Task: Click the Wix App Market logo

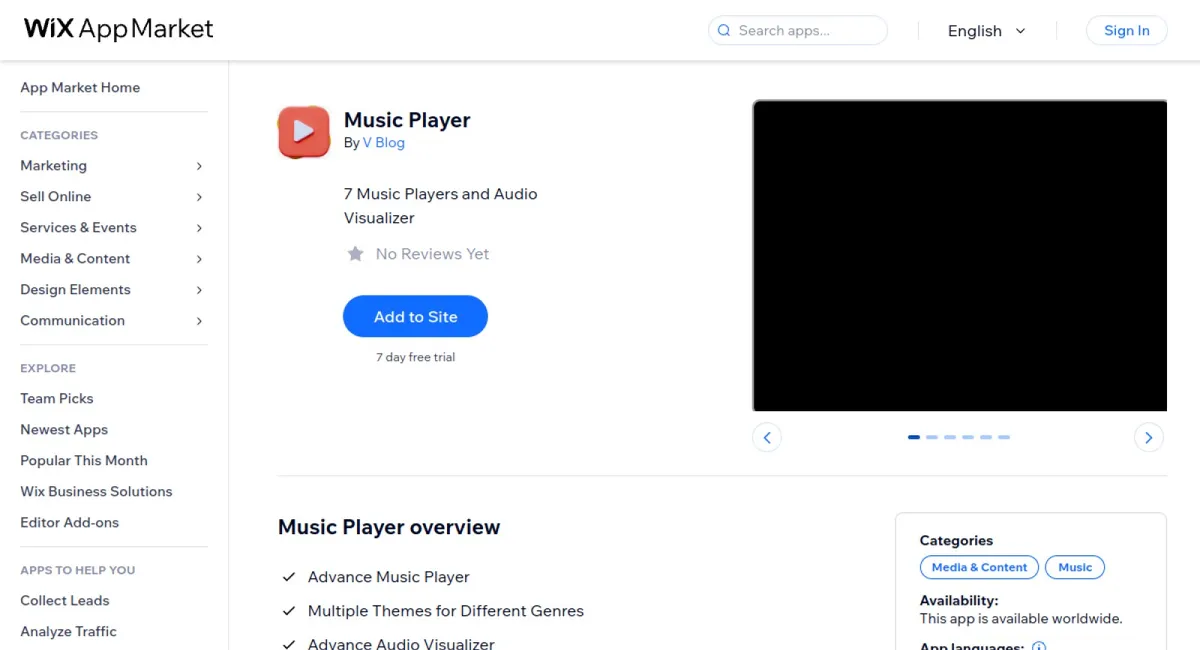Action: tap(119, 29)
